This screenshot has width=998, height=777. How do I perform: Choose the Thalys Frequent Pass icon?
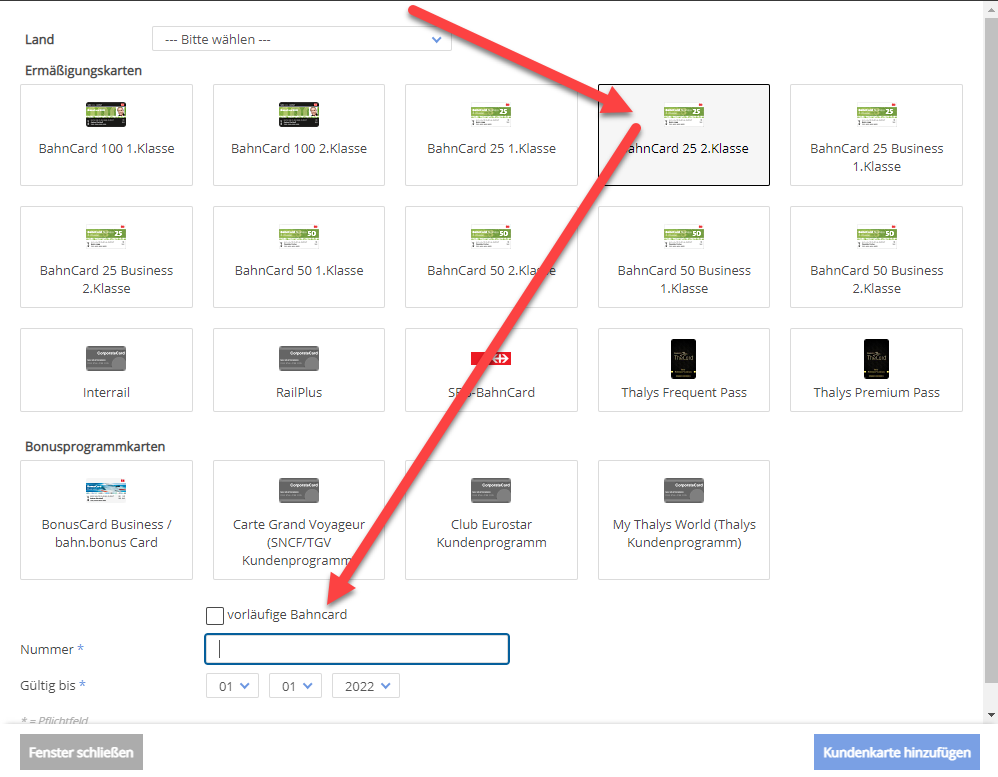coord(684,359)
